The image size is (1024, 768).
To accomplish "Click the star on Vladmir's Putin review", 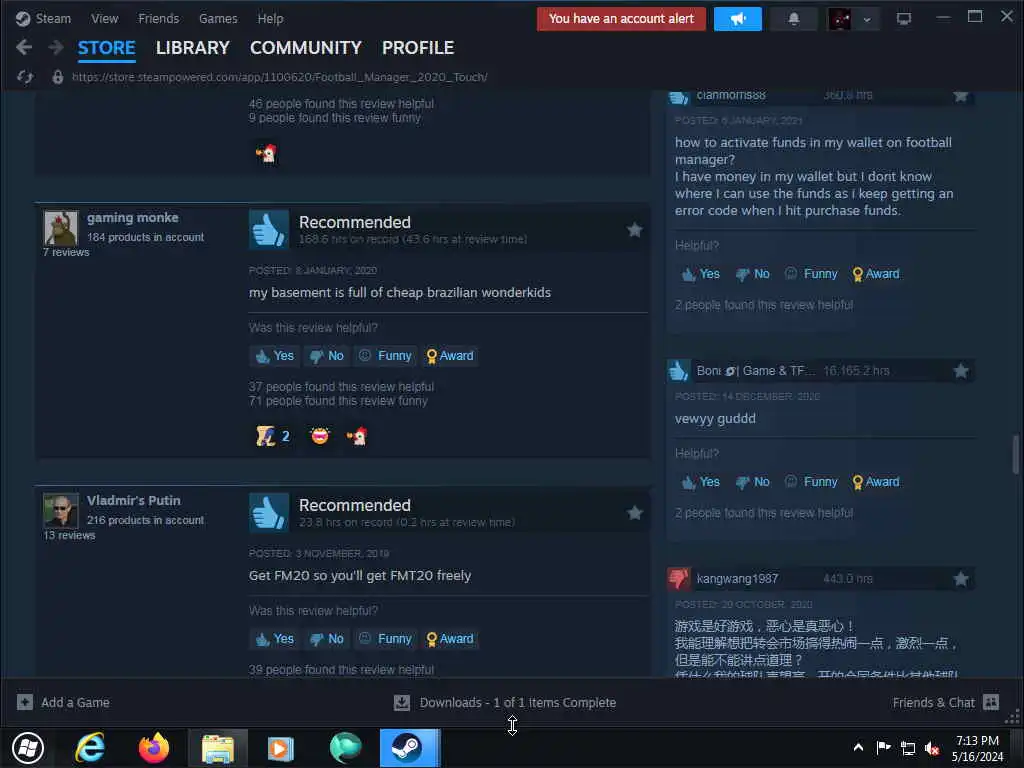I will [634, 513].
